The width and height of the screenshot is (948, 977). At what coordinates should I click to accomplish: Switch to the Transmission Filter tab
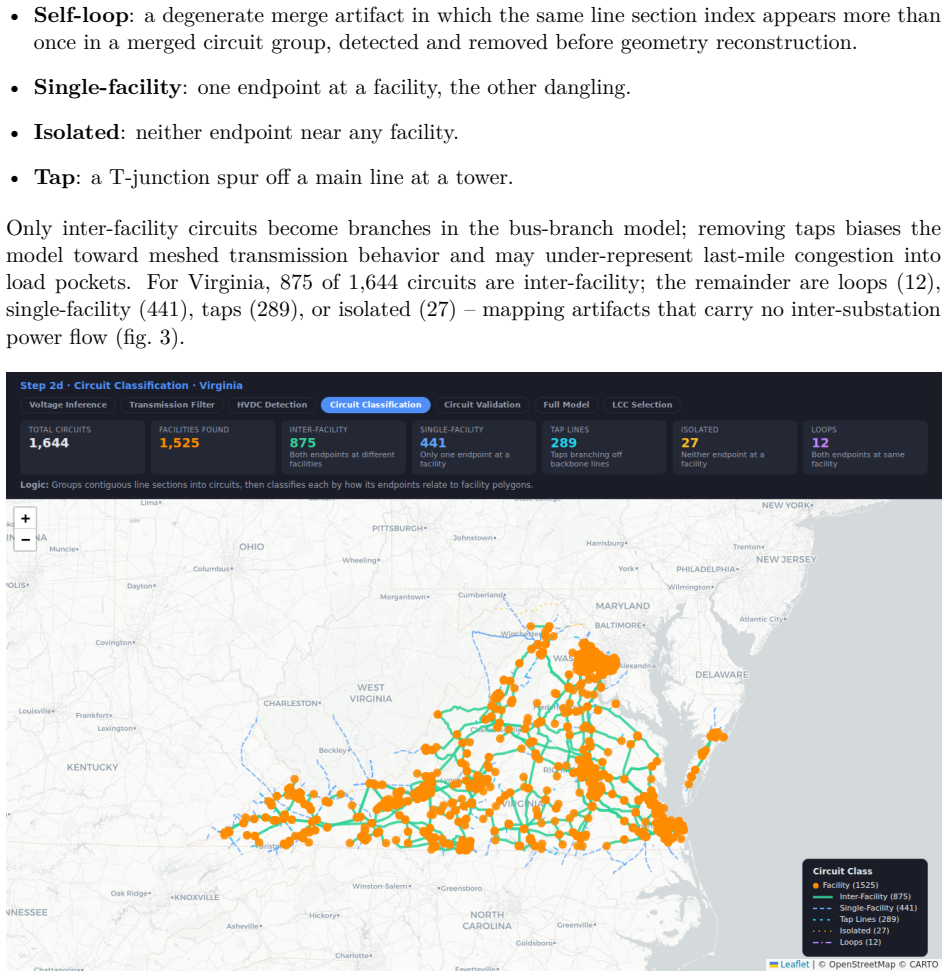click(x=172, y=405)
